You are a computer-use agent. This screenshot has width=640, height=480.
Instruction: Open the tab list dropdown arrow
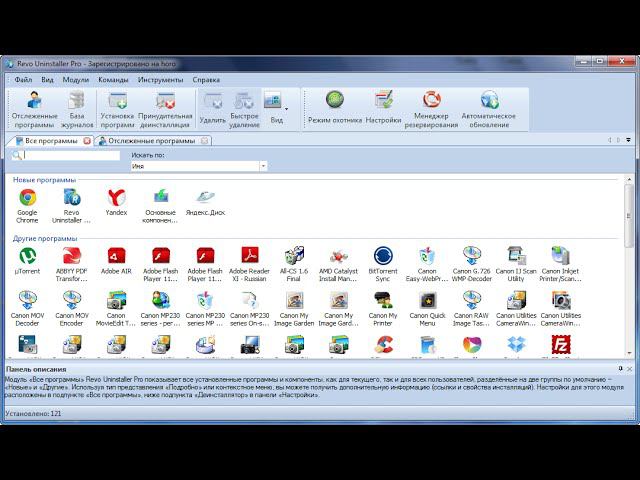[x=629, y=140]
